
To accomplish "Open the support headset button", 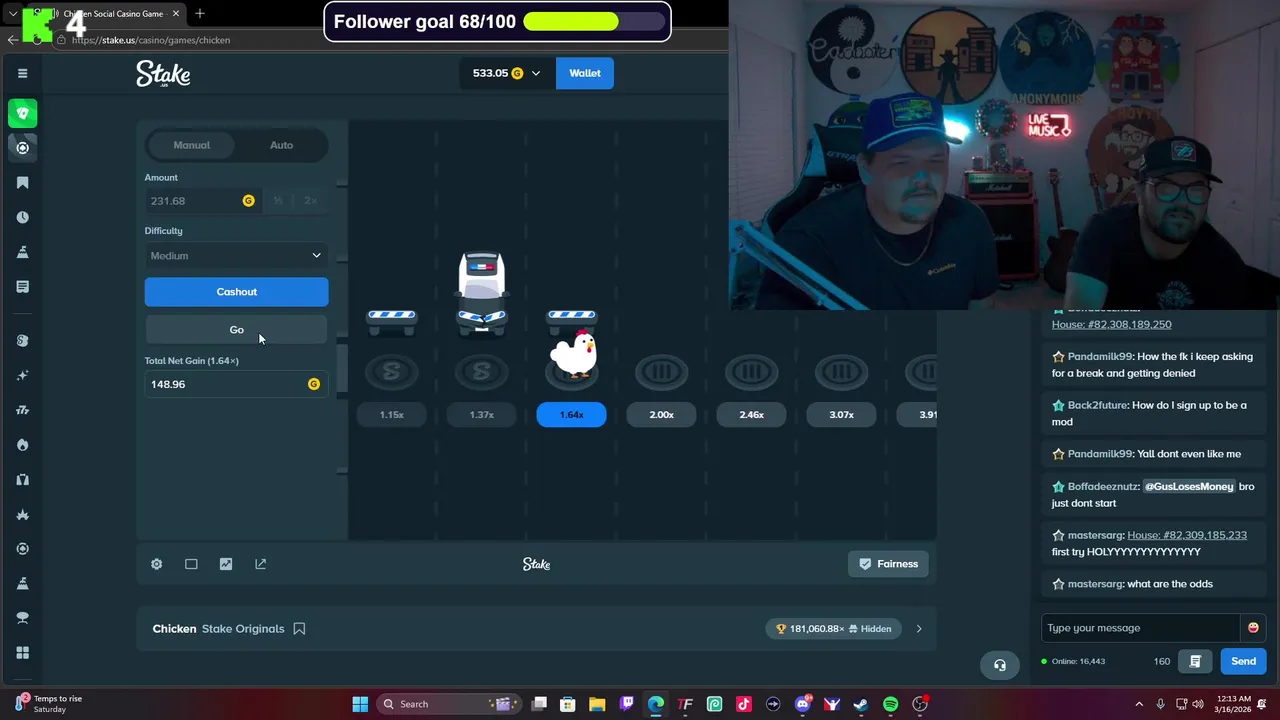I will tap(999, 665).
